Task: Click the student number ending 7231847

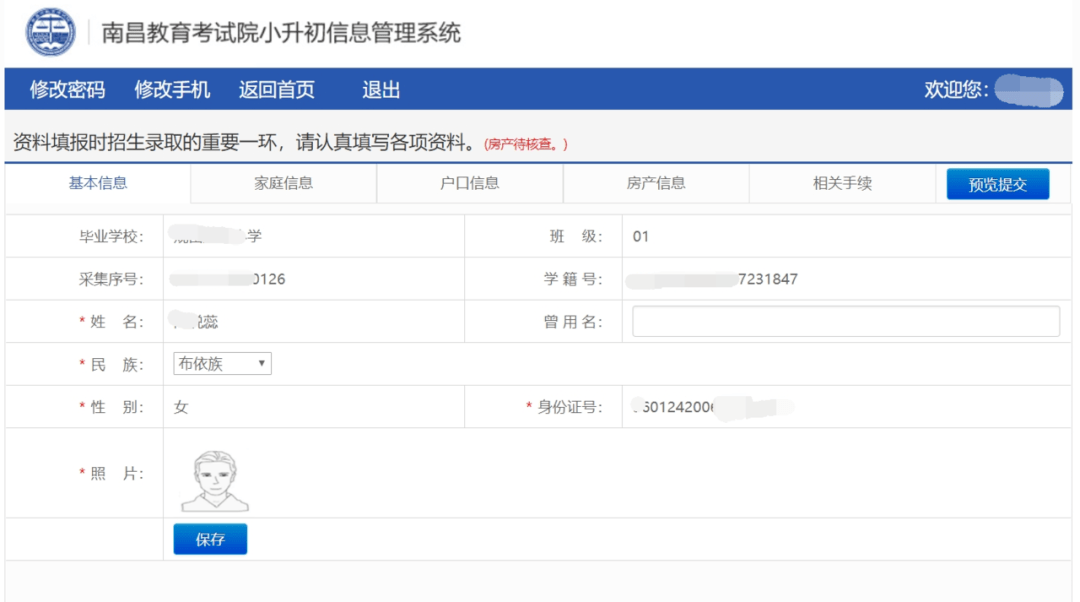Action: click(712, 279)
